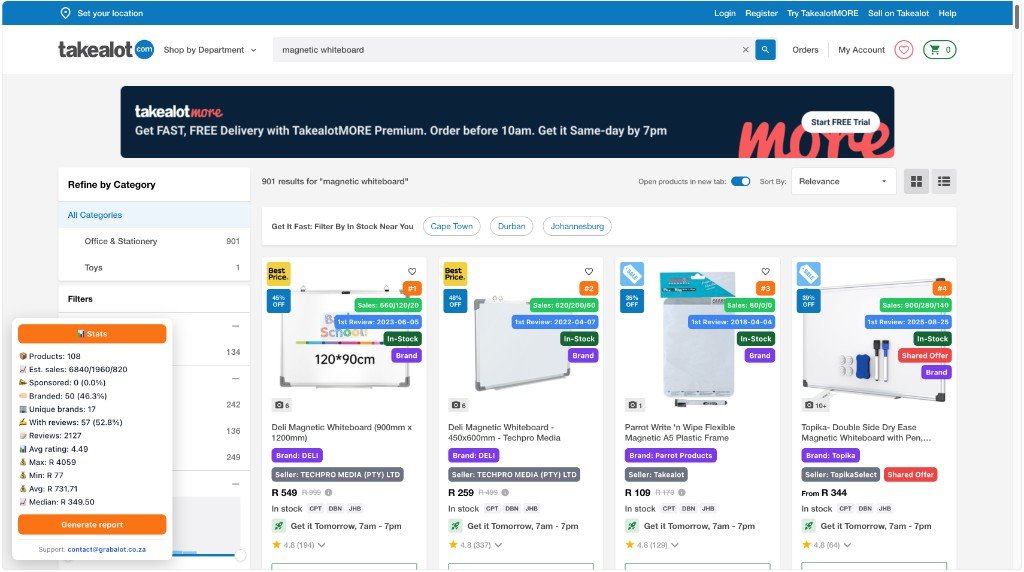Toggle Open products in new tab switch
The image size is (1024, 572).
point(741,182)
